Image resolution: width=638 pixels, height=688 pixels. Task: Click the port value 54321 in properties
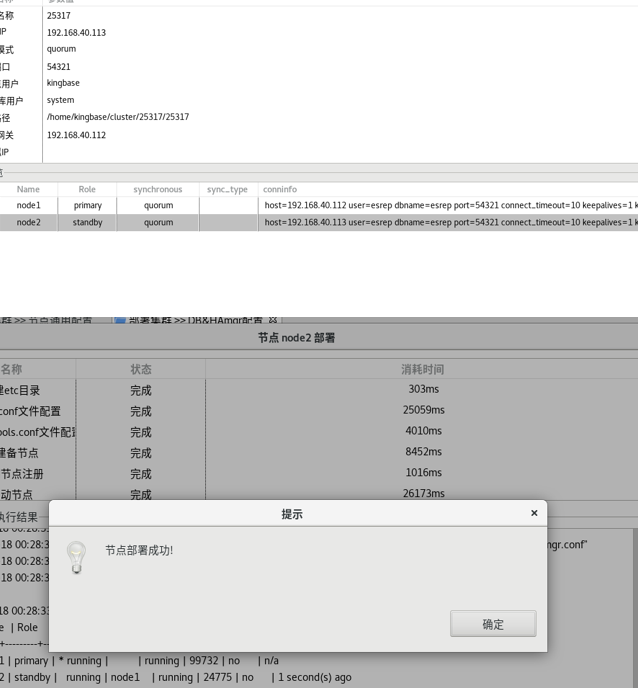click(59, 67)
